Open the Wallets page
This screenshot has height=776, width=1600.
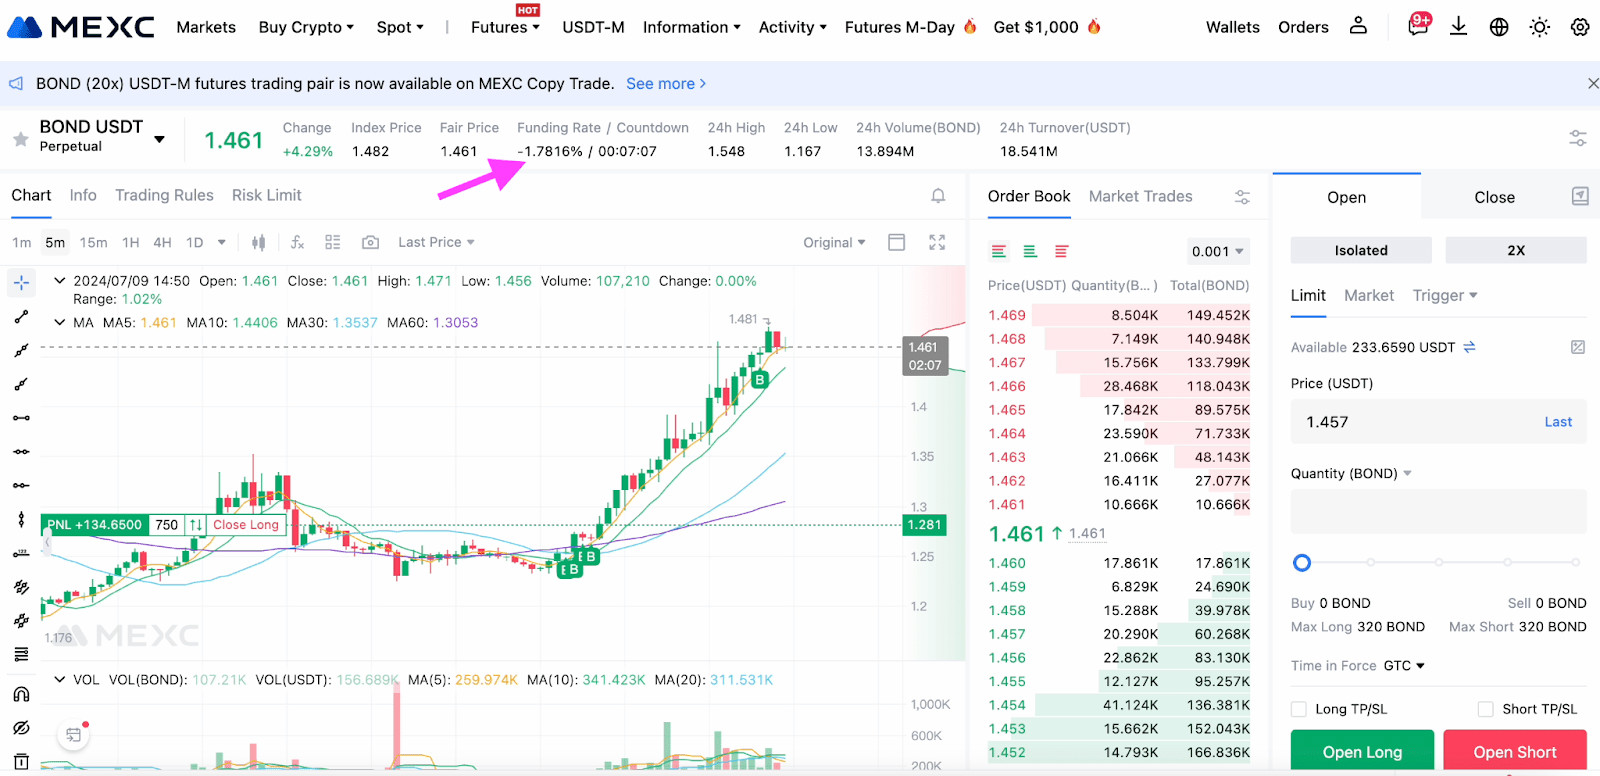1232,27
